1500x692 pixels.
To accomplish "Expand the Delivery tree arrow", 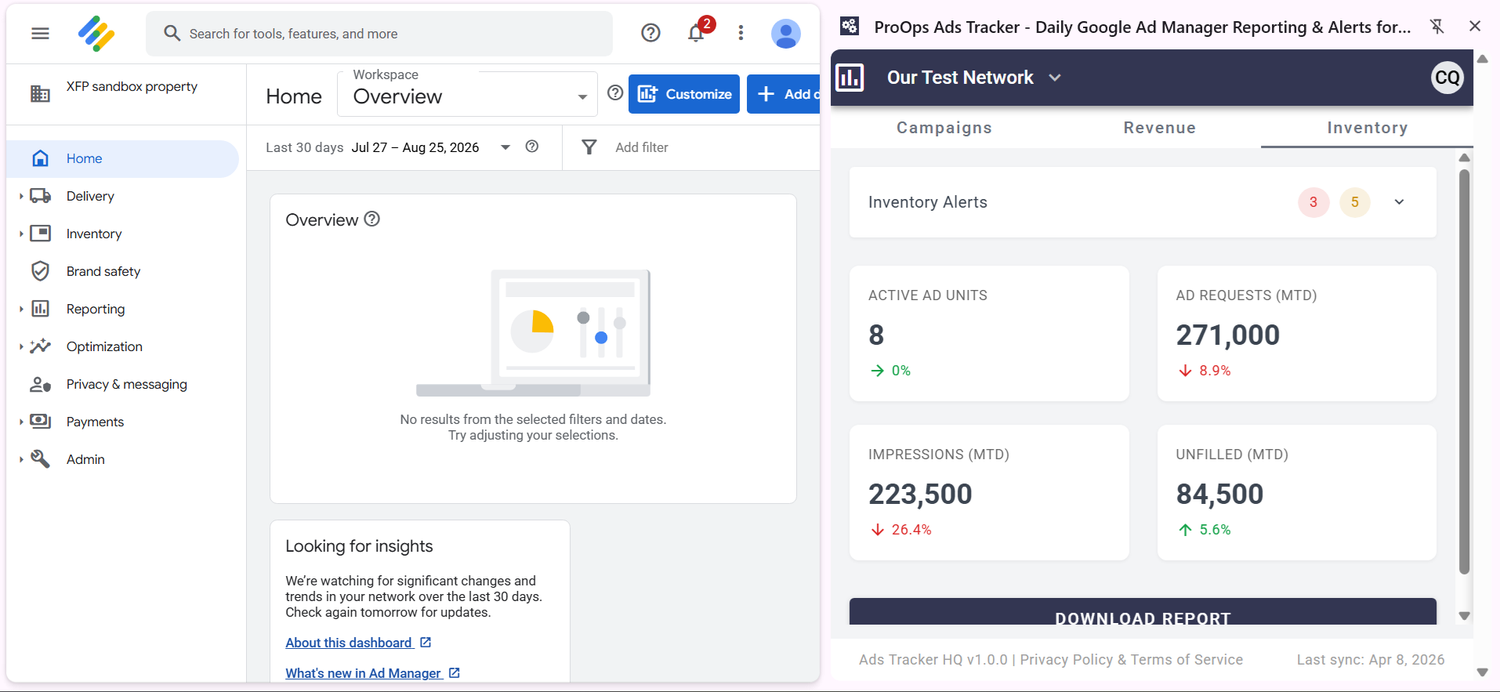I will point(21,196).
